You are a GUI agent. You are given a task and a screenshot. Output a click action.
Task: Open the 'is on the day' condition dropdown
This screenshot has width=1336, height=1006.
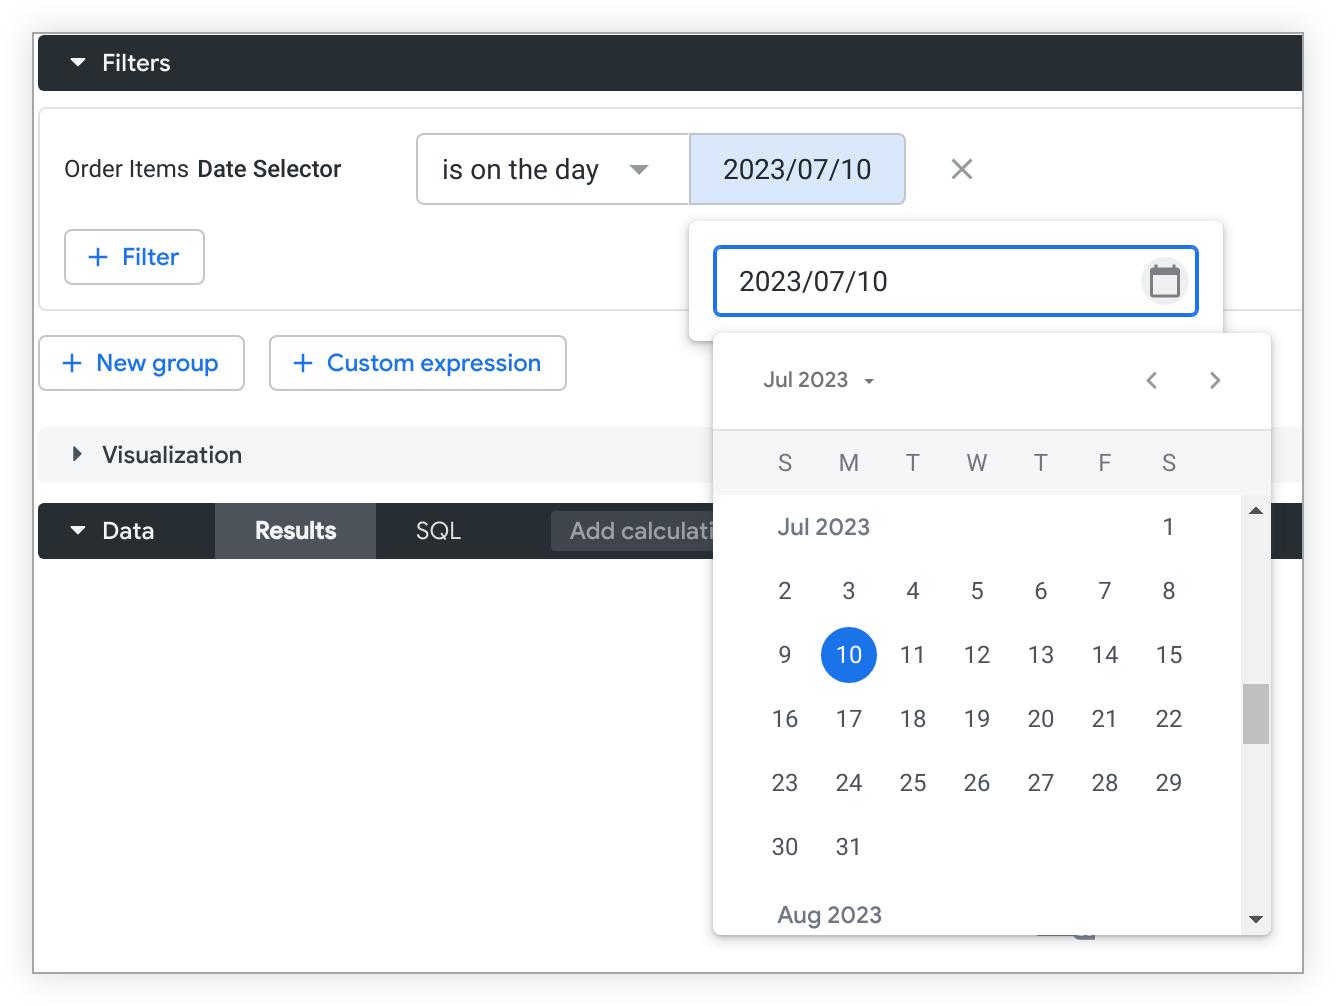click(x=552, y=169)
